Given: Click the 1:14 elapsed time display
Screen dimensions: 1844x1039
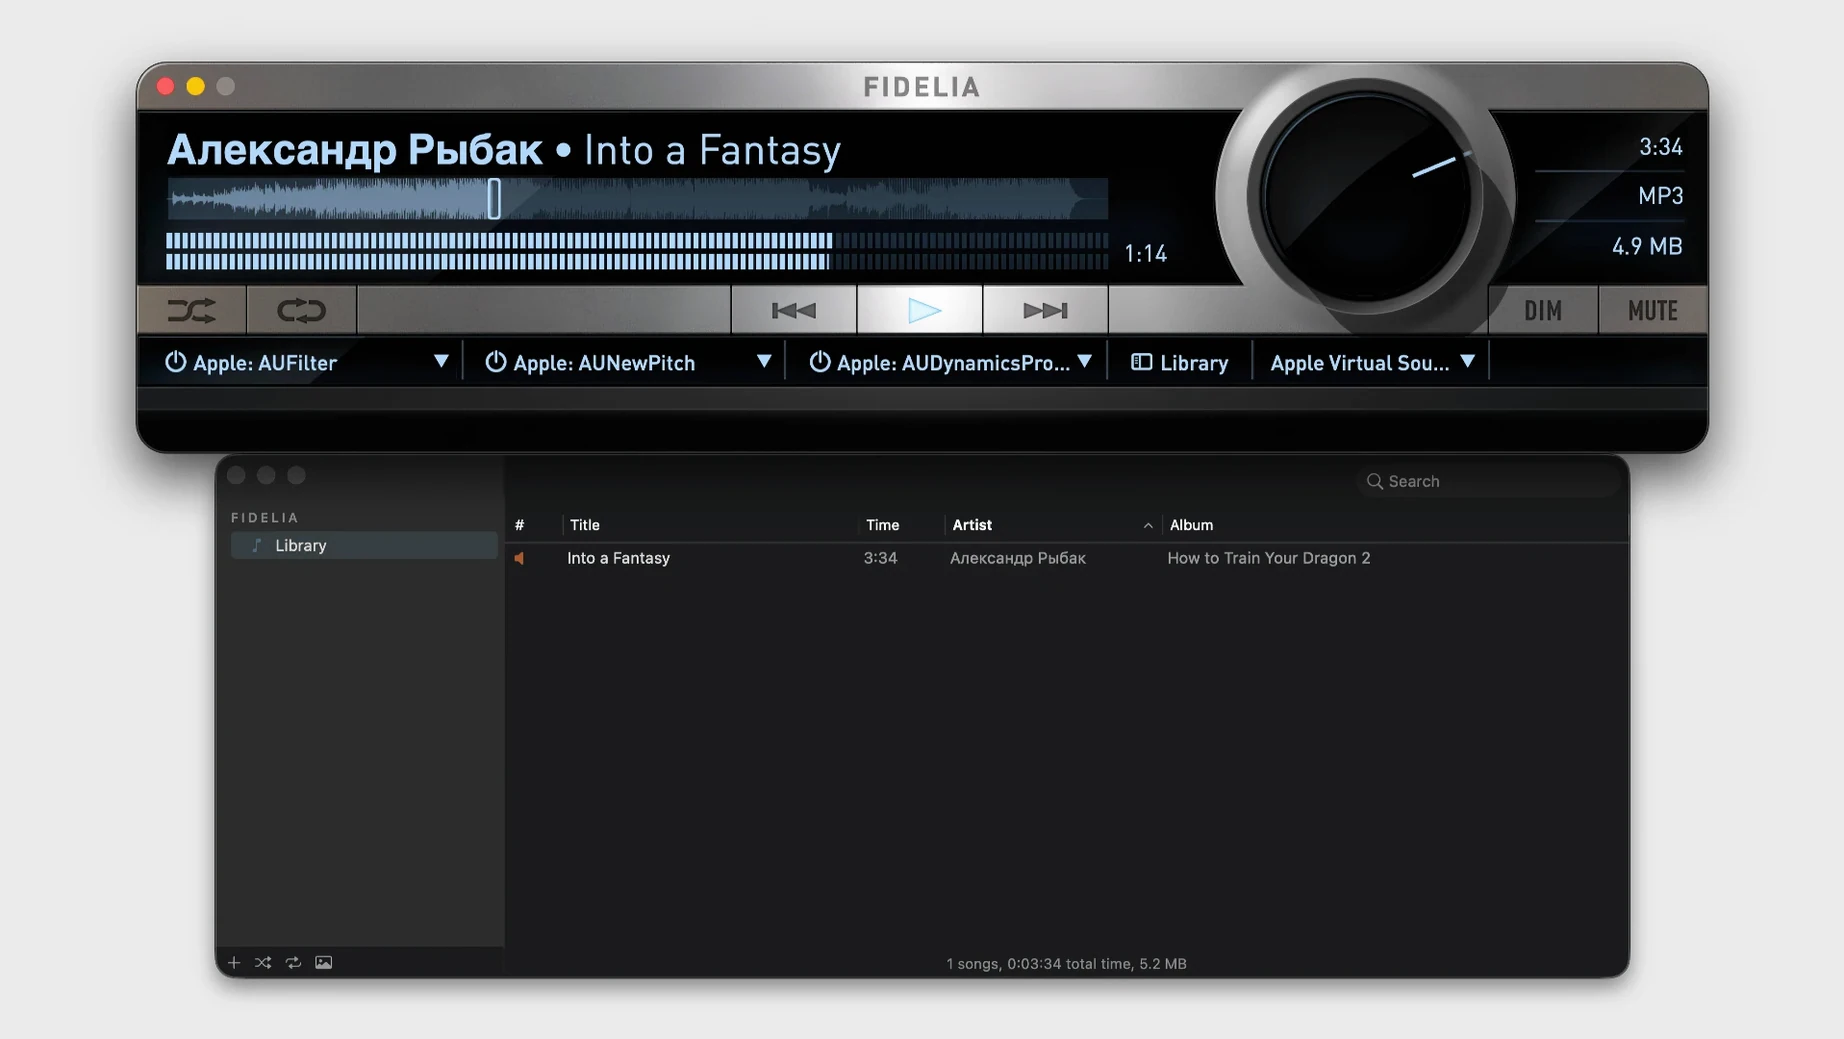Looking at the screenshot, I should pyautogui.click(x=1146, y=254).
